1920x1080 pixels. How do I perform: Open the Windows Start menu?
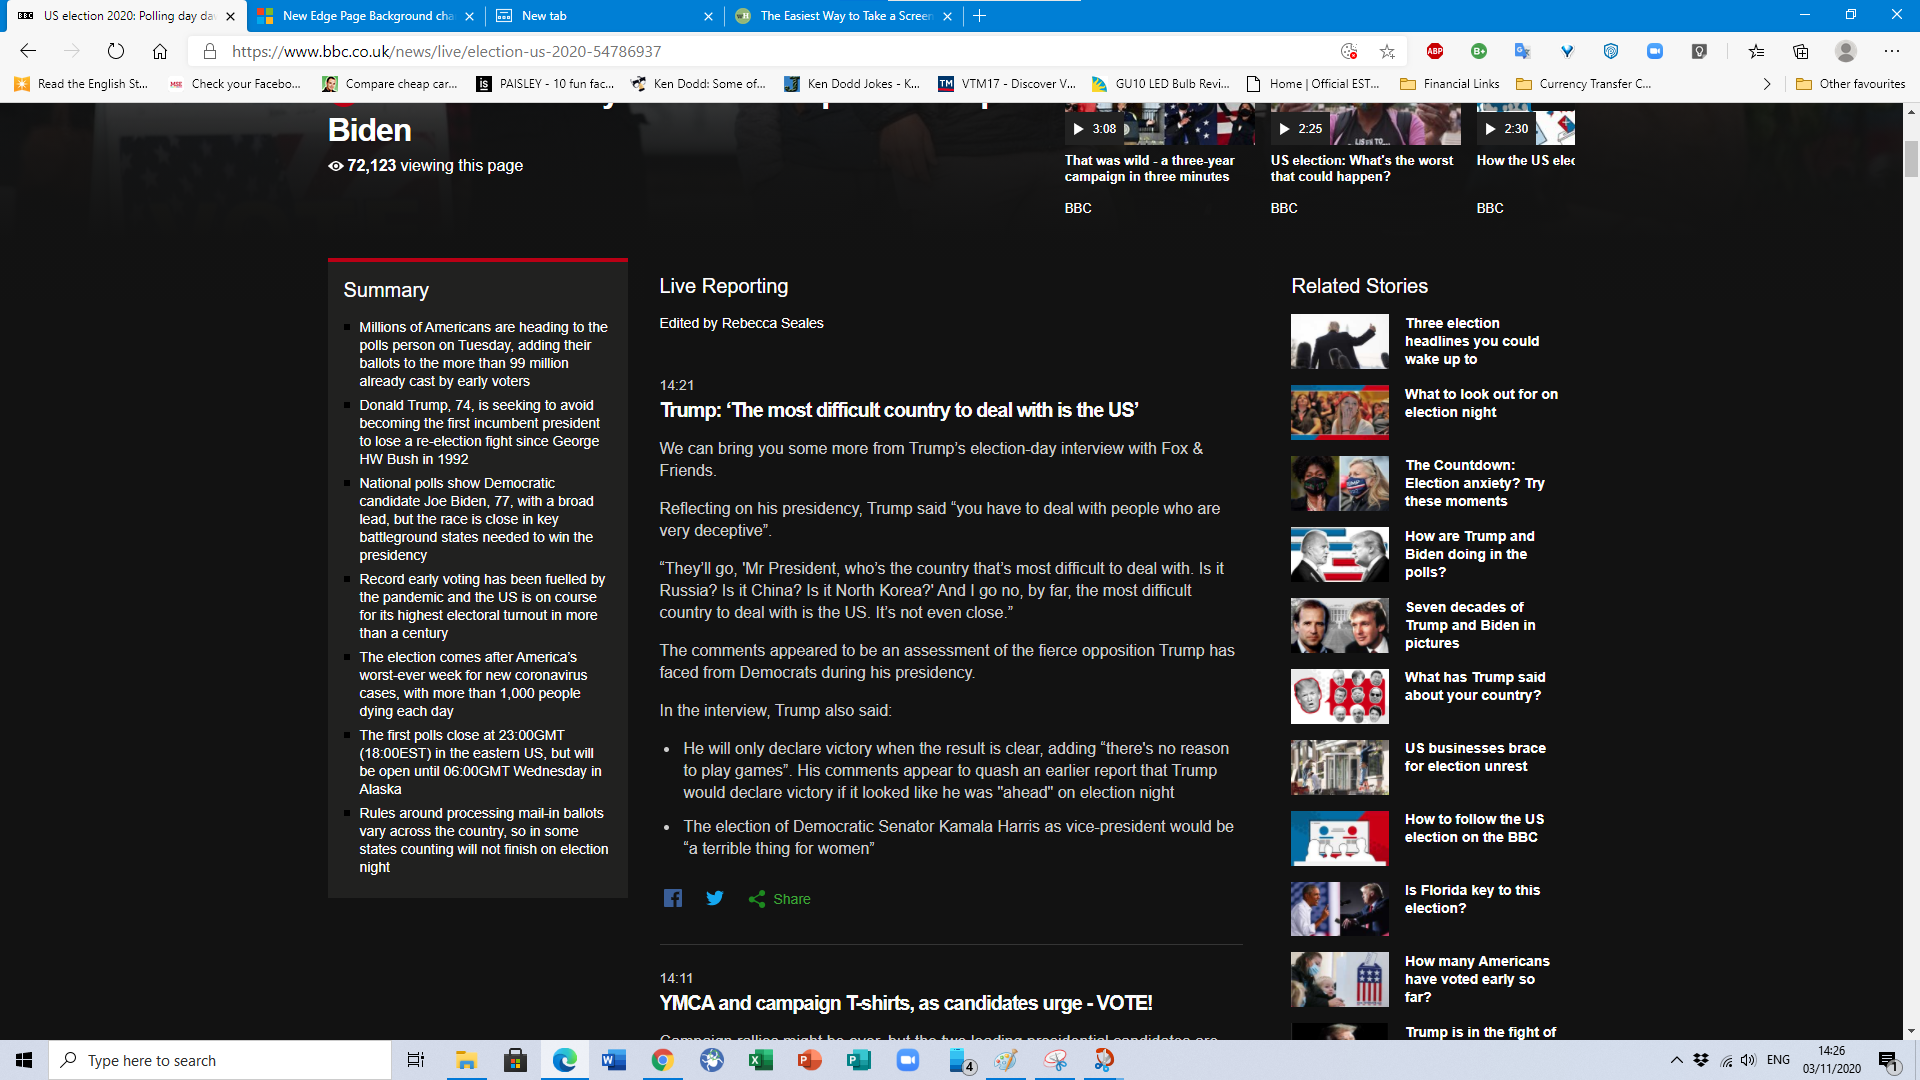24,1060
